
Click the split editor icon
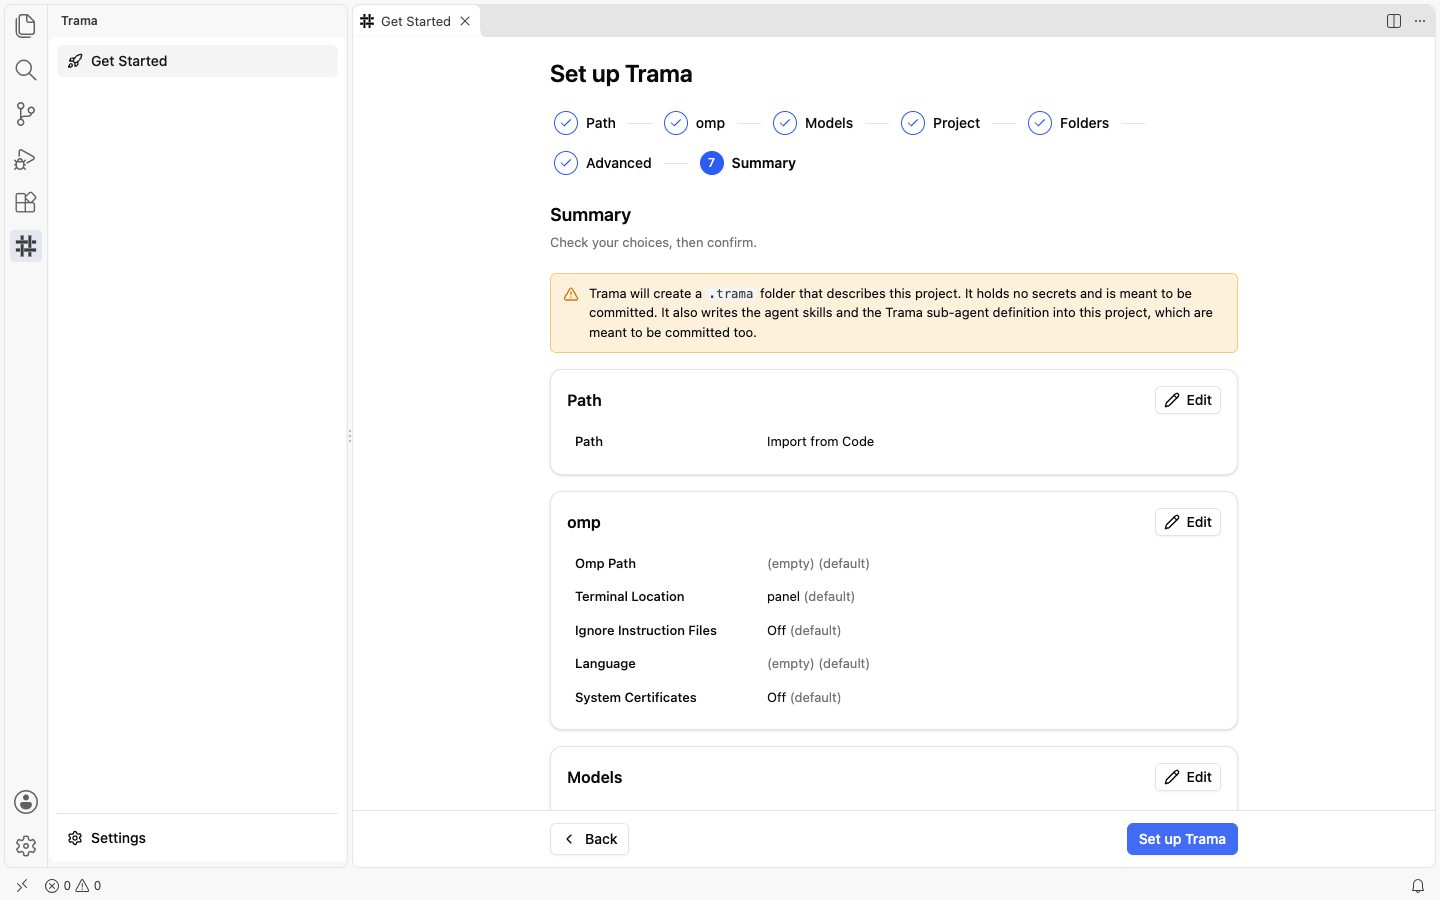pos(1394,21)
